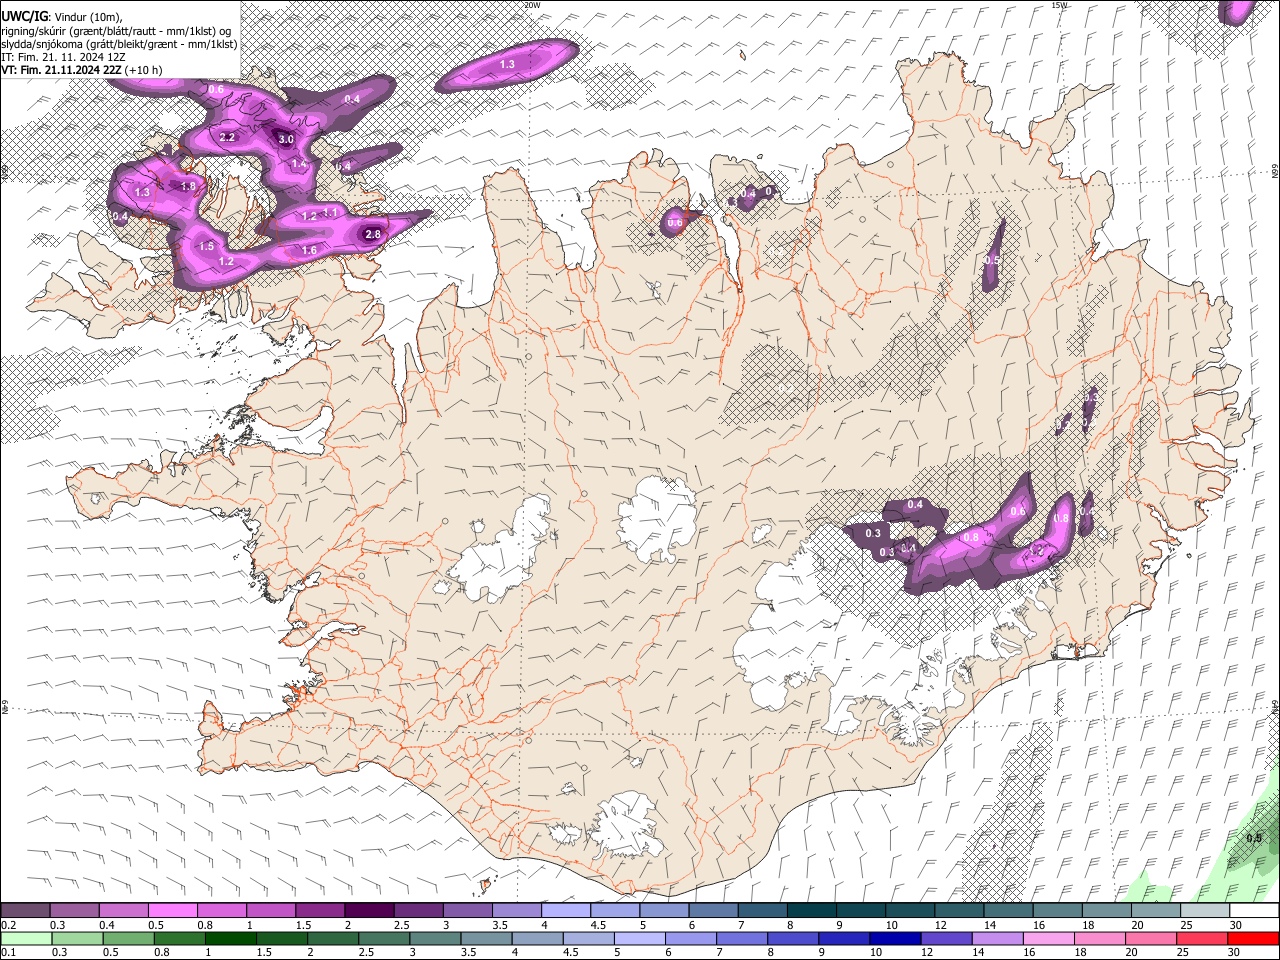Click the white 30 swatch in upper legend row
The image size is (1280, 960).
[x=1255, y=910]
